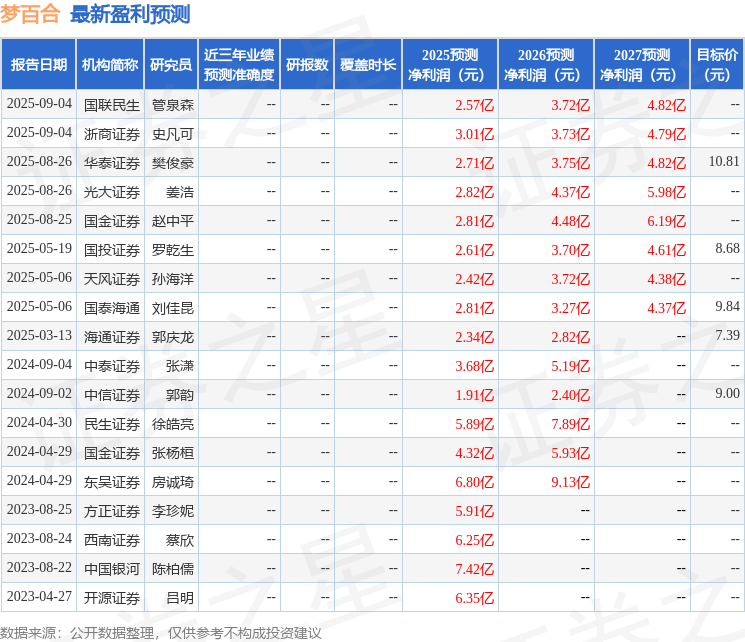Click the 9.13亿 forecast for 2026
This screenshot has width=745, height=642.
point(570,481)
